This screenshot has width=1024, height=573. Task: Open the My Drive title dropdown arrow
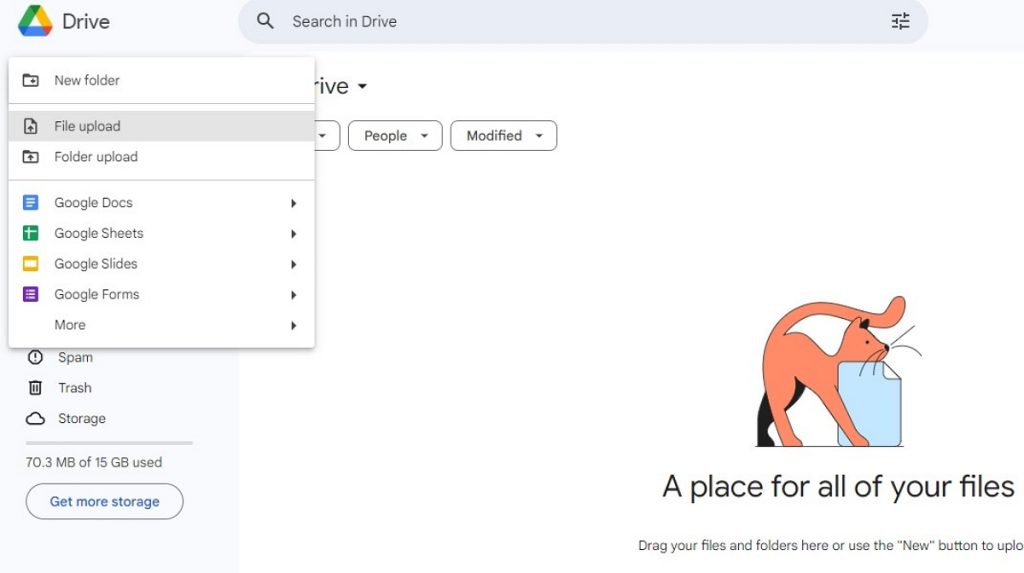pyautogui.click(x=362, y=86)
